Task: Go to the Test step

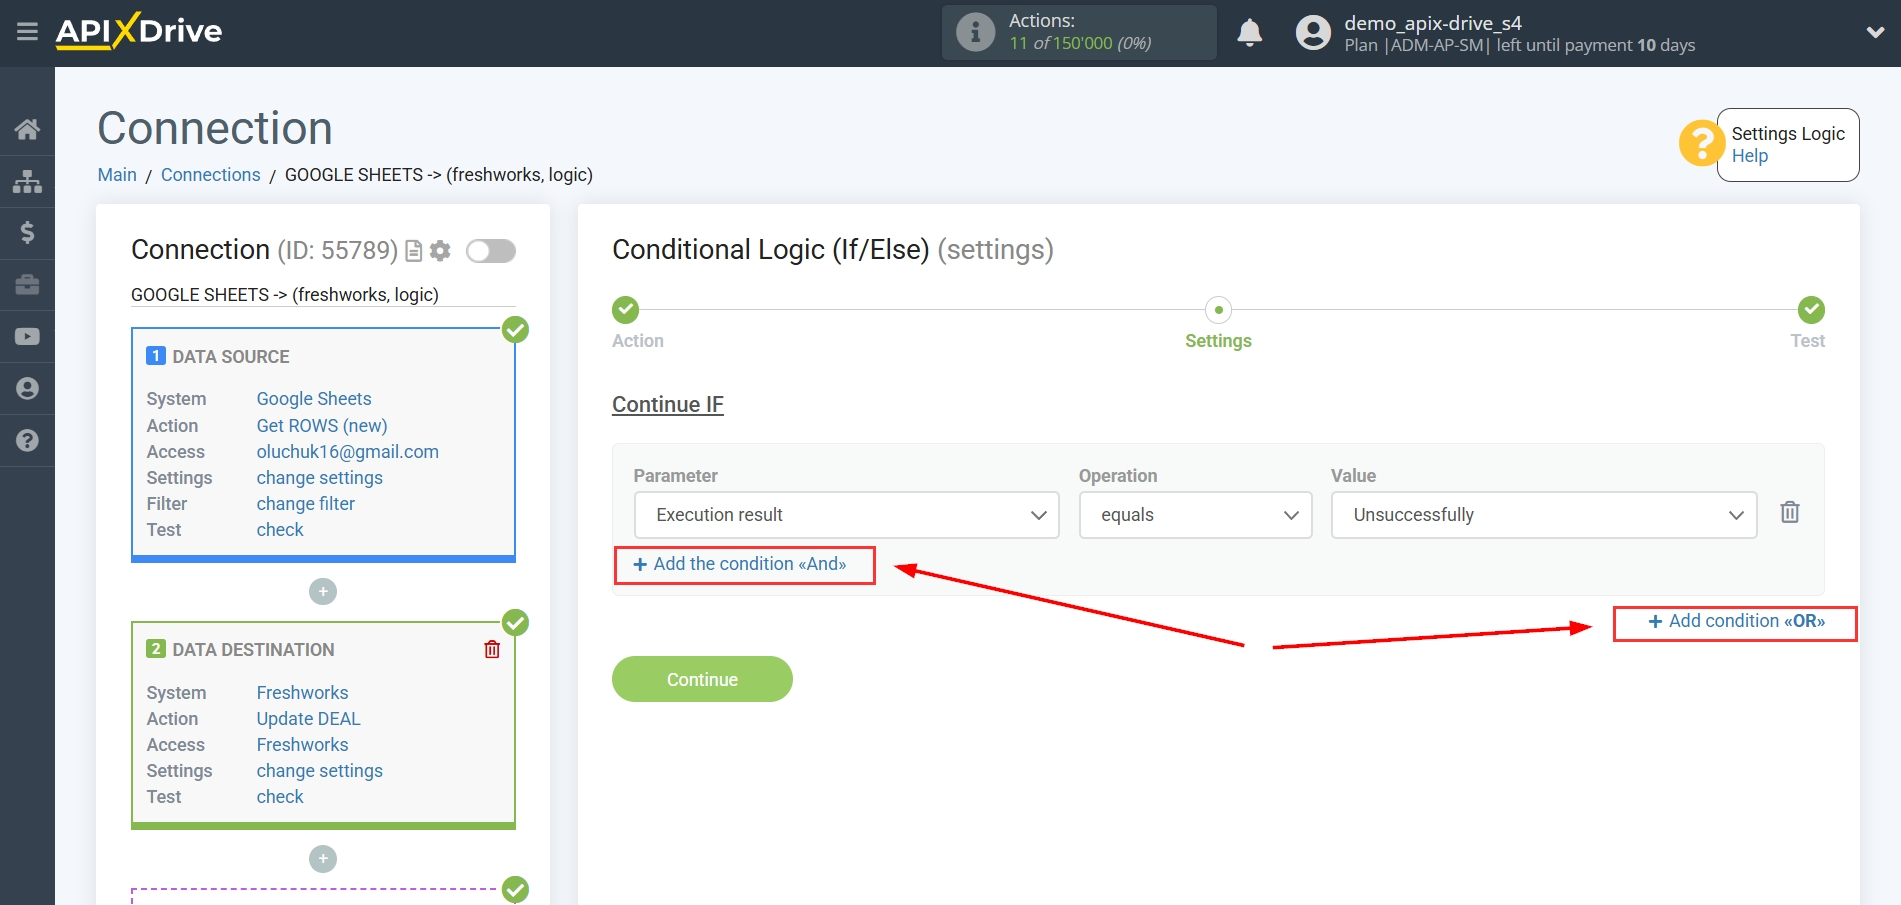Action: click(1807, 341)
